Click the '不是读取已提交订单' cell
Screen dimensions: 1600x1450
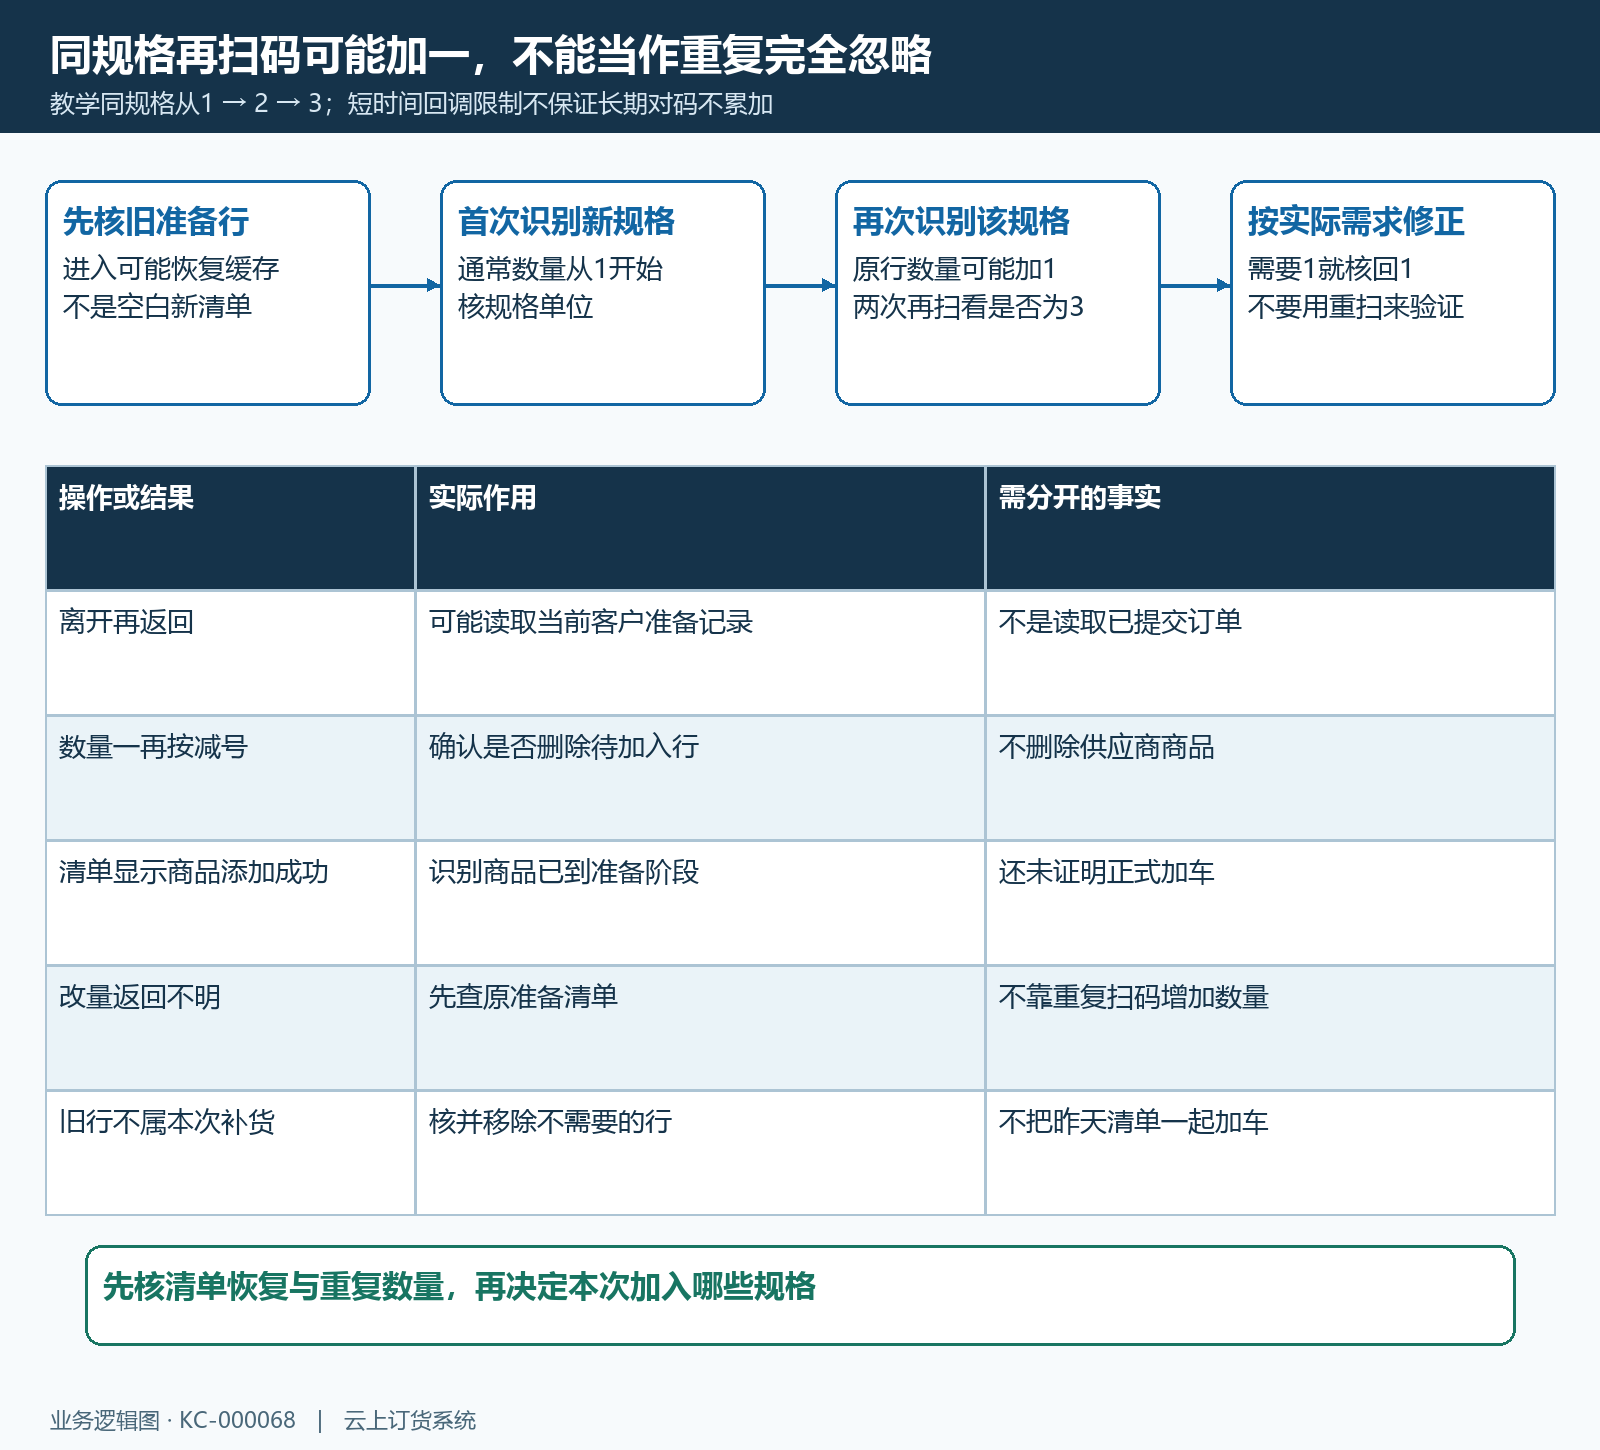pyautogui.click(x=1270, y=653)
